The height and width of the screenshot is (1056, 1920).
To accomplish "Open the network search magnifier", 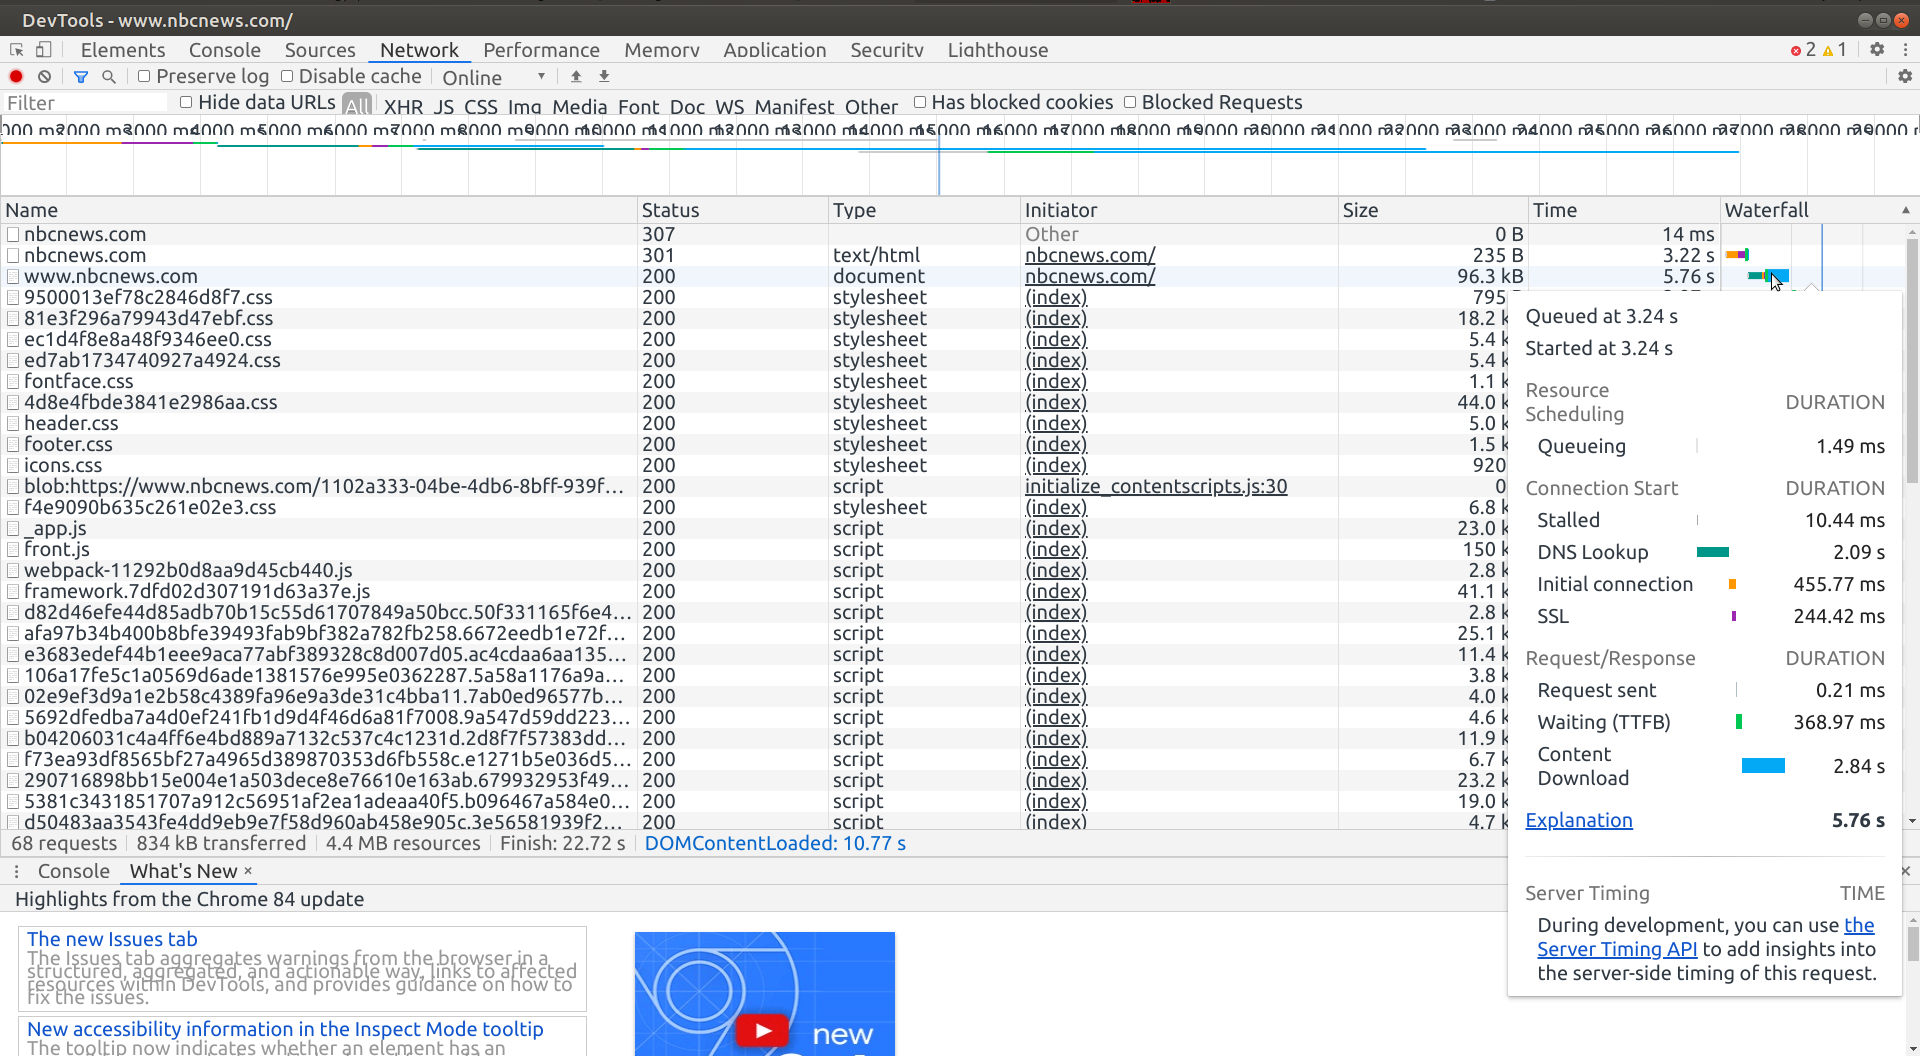I will point(109,76).
